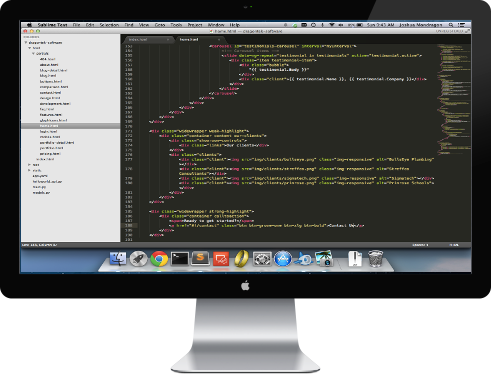Open app.yaml in the sidebar

[x=40, y=176]
